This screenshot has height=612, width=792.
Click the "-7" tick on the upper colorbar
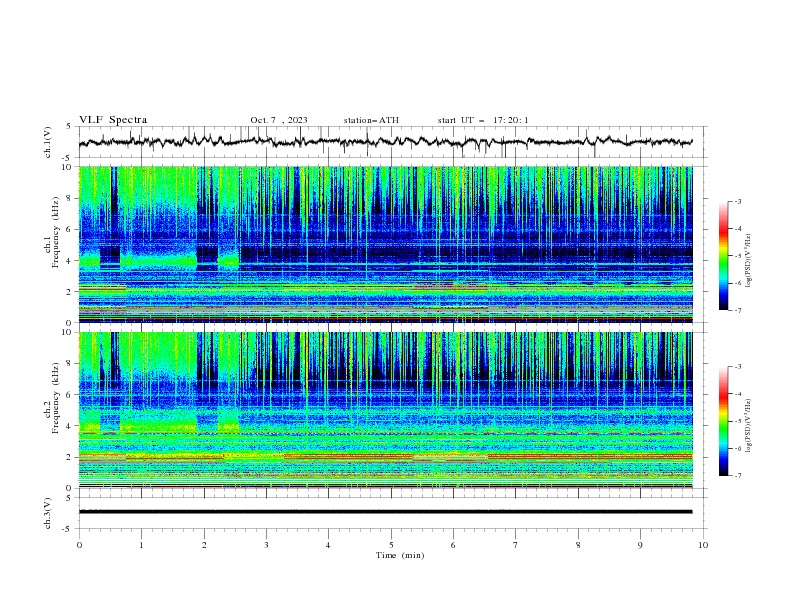737,310
